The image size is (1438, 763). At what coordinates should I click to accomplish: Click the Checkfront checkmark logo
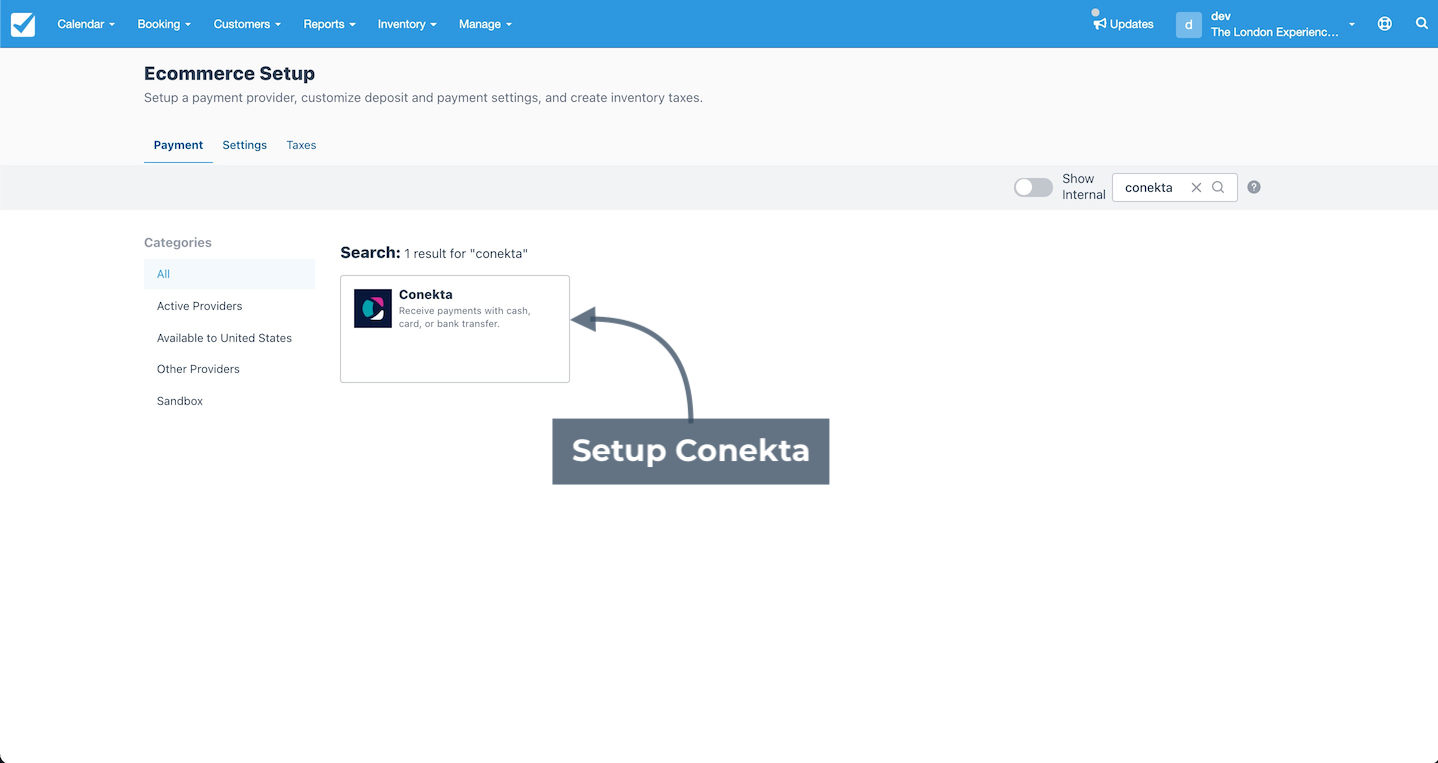pyautogui.click(x=23, y=24)
